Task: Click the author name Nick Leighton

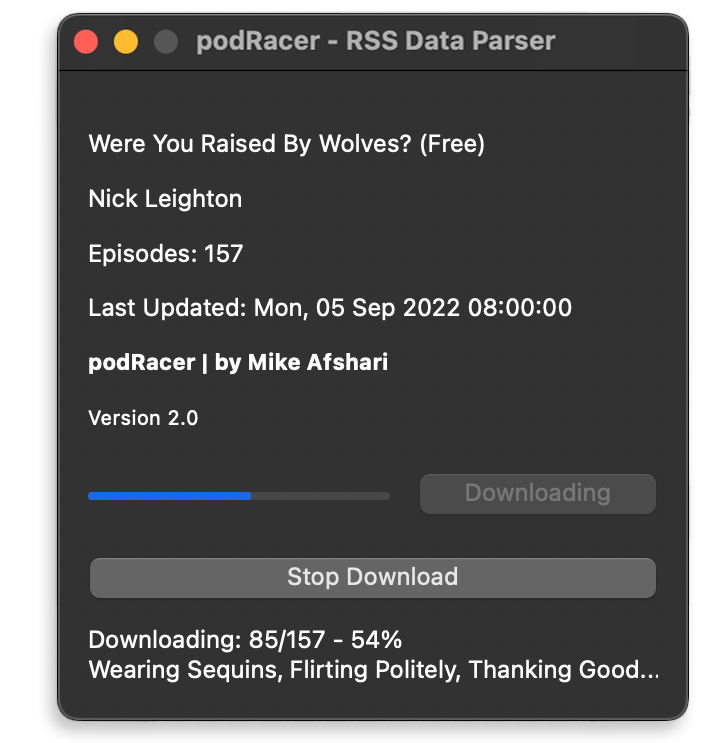Action: pyautogui.click(x=165, y=199)
